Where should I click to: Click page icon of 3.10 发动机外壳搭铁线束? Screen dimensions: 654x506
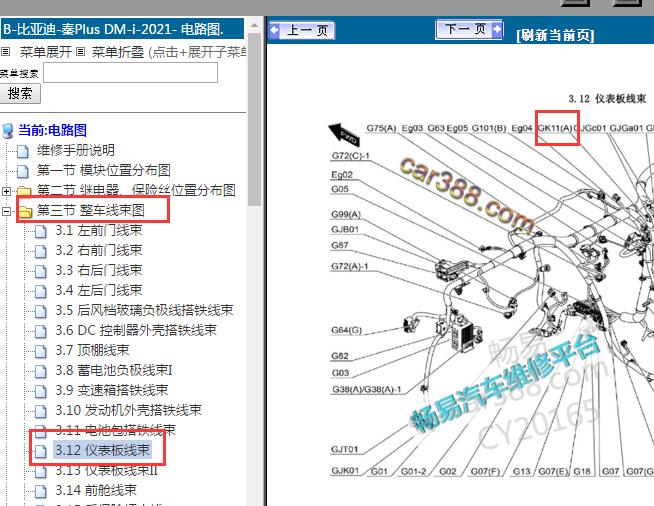40,412
